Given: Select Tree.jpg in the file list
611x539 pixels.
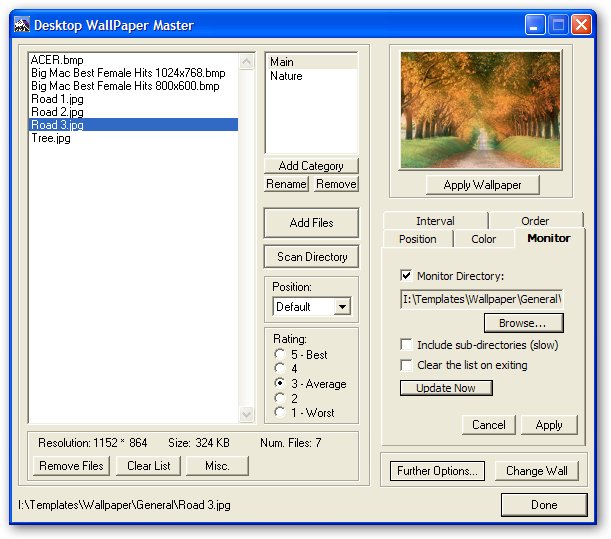Looking at the screenshot, I should pos(51,138).
